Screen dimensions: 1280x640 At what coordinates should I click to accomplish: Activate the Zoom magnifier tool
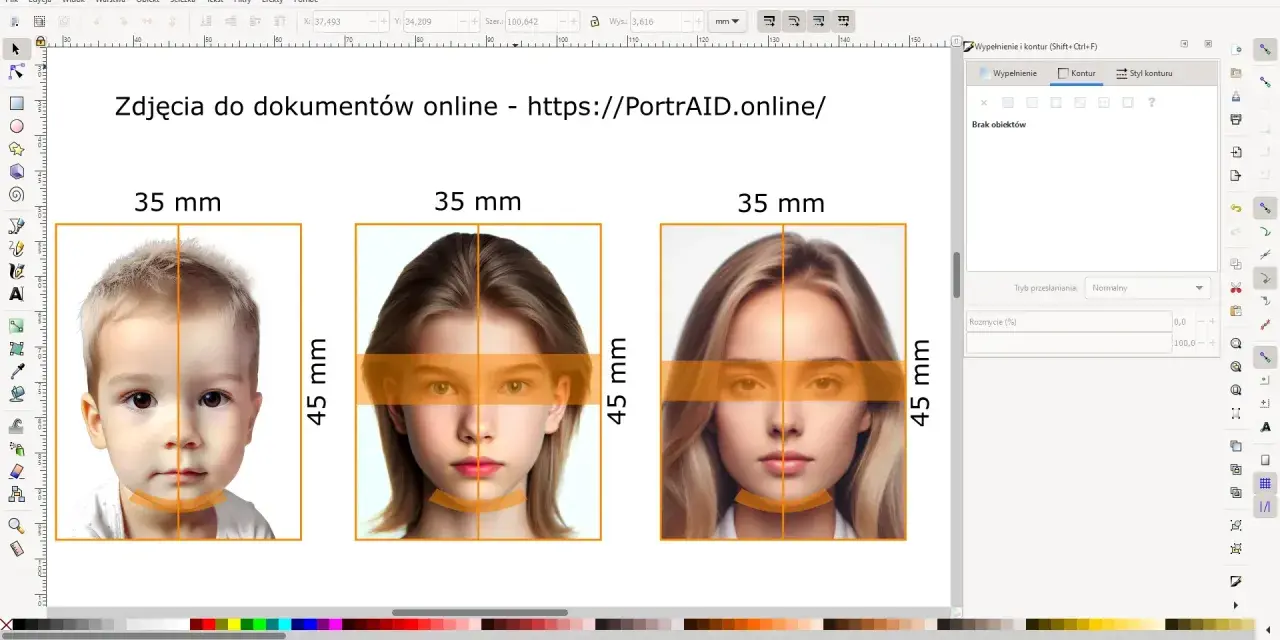point(16,525)
